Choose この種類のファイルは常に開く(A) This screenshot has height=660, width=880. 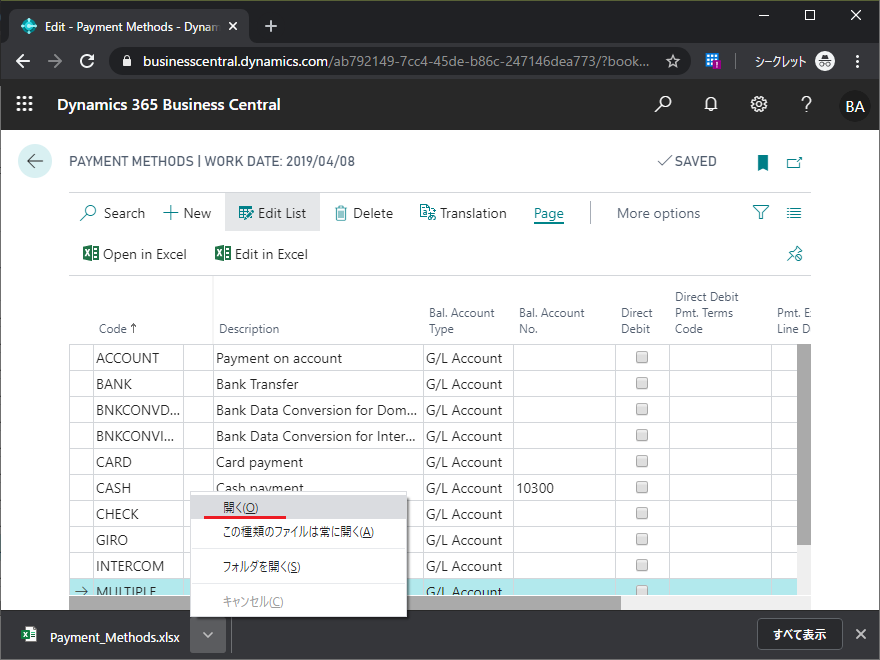[x=299, y=531]
